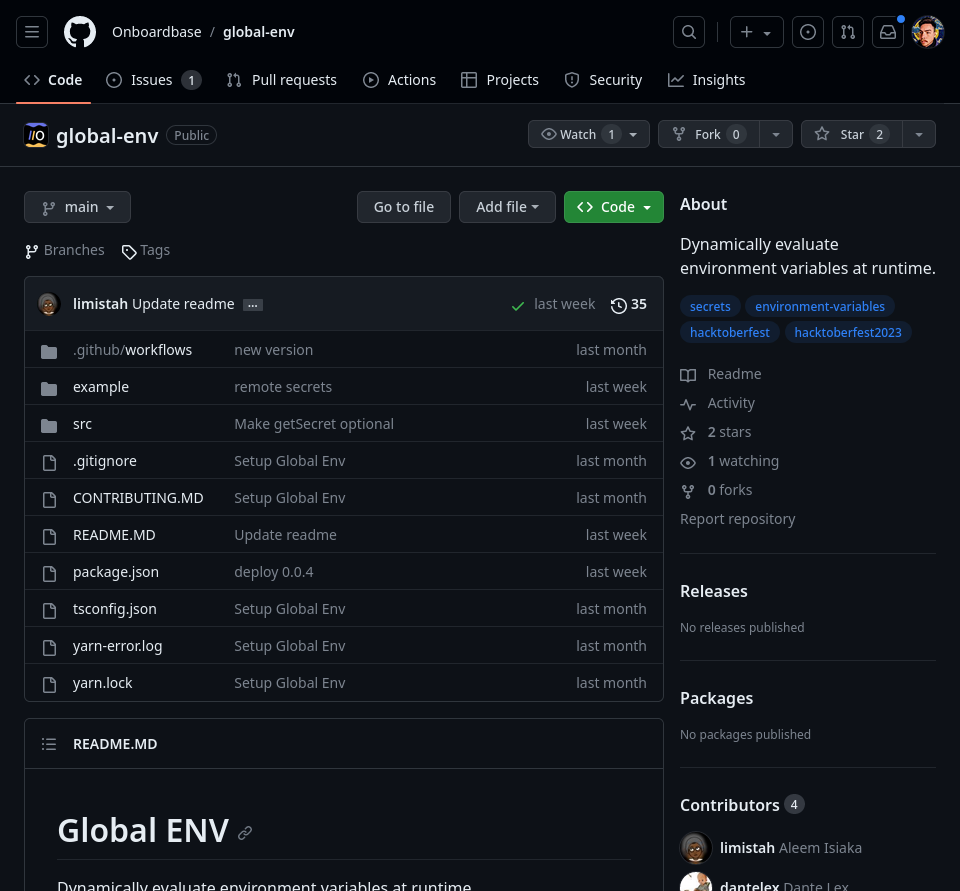
Task: Open notifications inbox icon
Action: pos(888,32)
